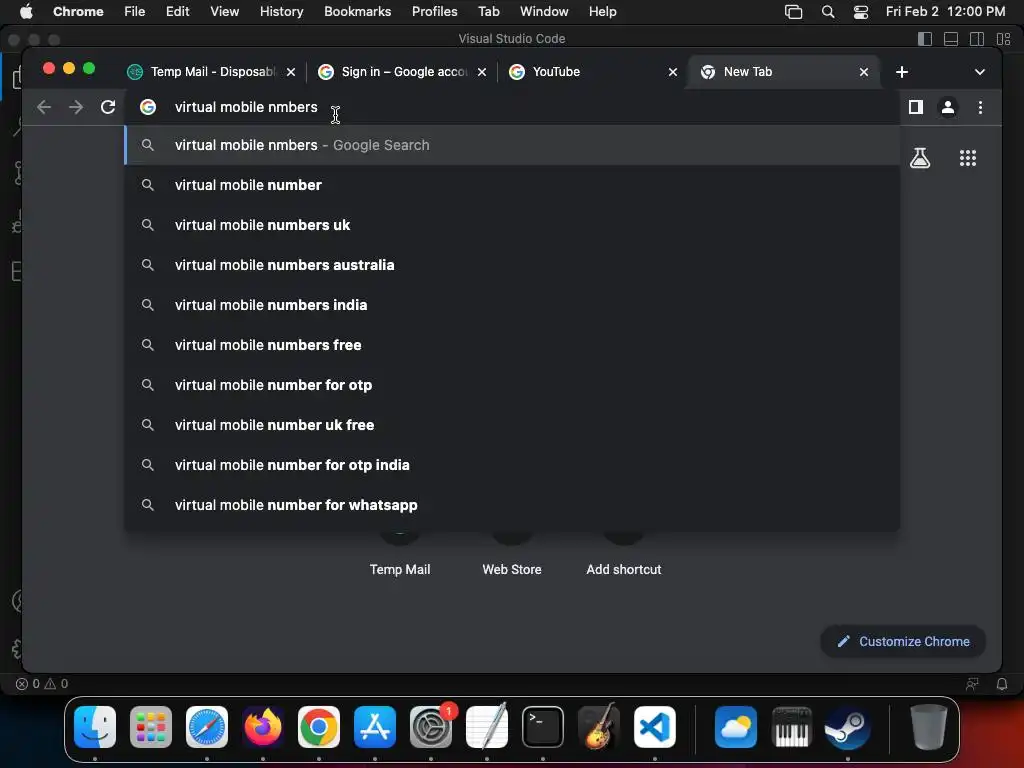
Task: Click the Add shortcut tile
Action: 624,555
